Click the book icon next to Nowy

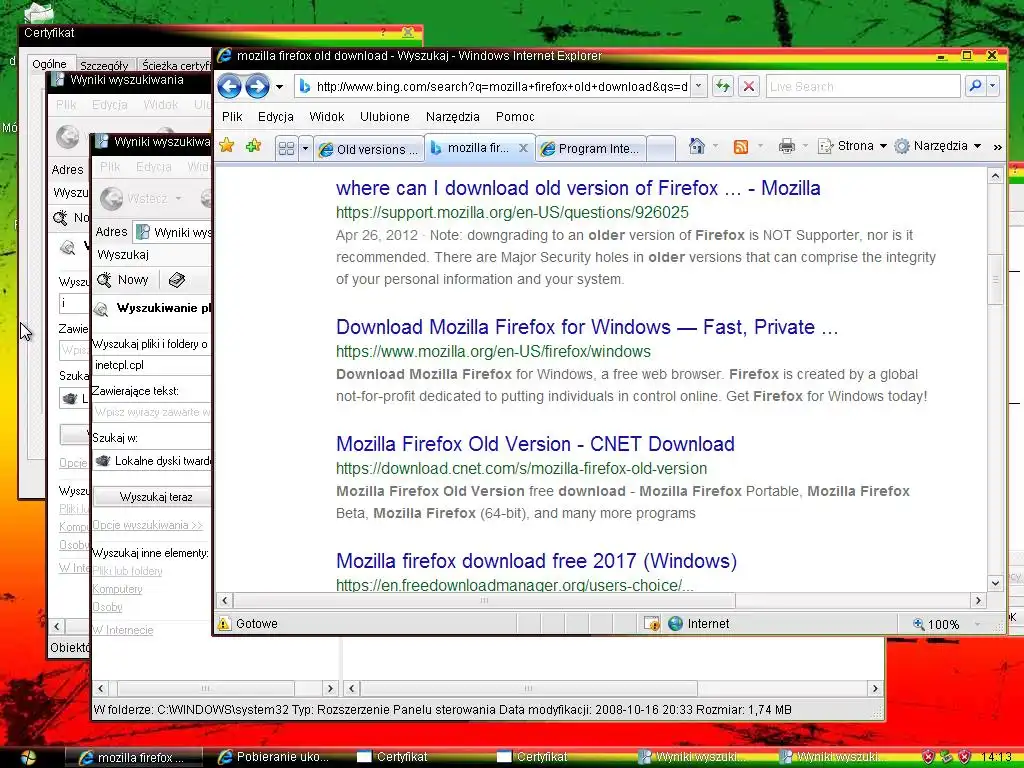pos(176,280)
